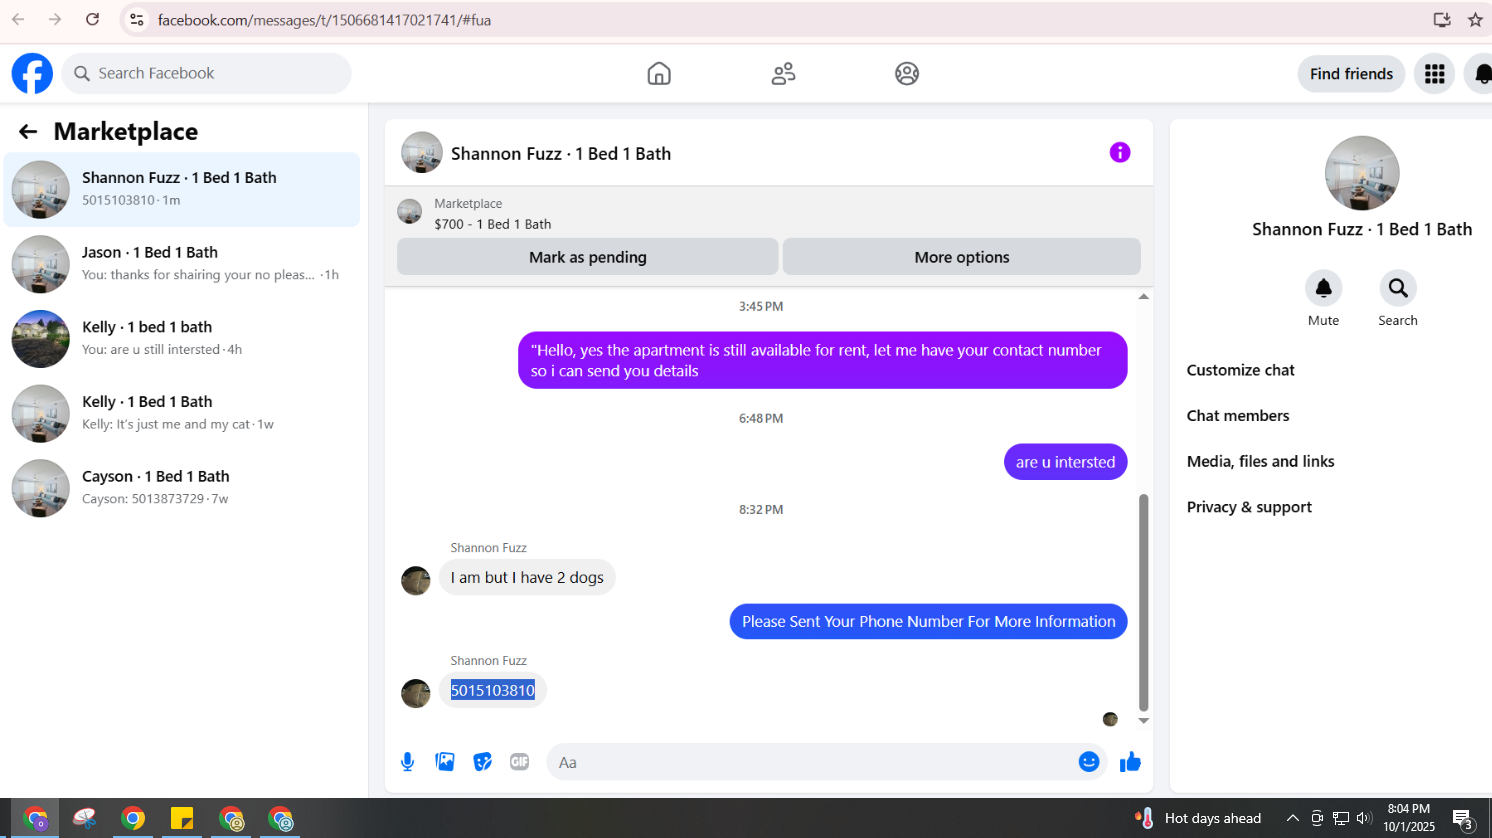Image resolution: width=1492 pixels, height=838 pixels.
Task: Open Kelly · 1 Bed 1 Bath 1w conversation
Action: pyautogui.click(x=182, y=413)
